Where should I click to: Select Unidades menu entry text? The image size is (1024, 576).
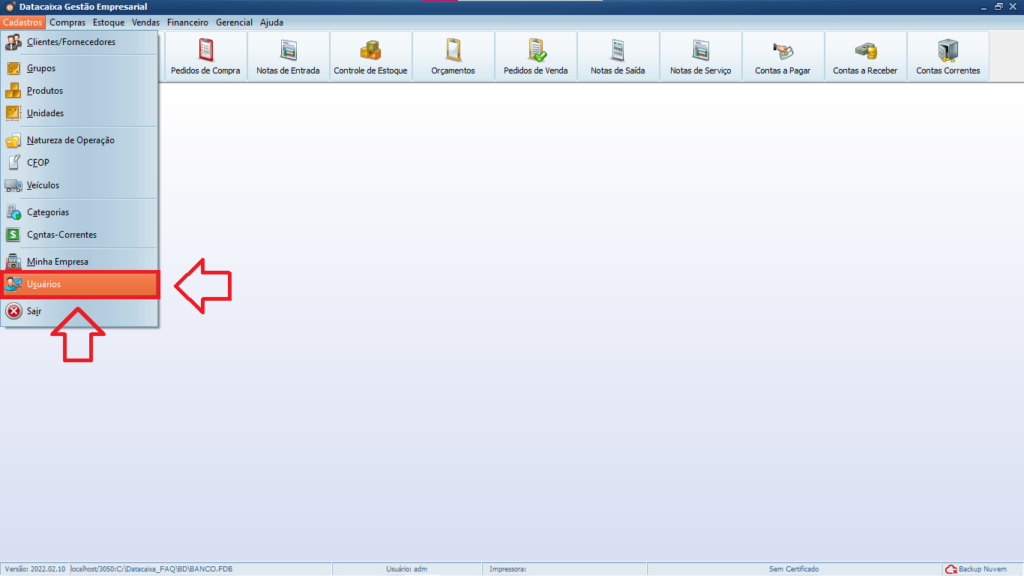point(45,113)
